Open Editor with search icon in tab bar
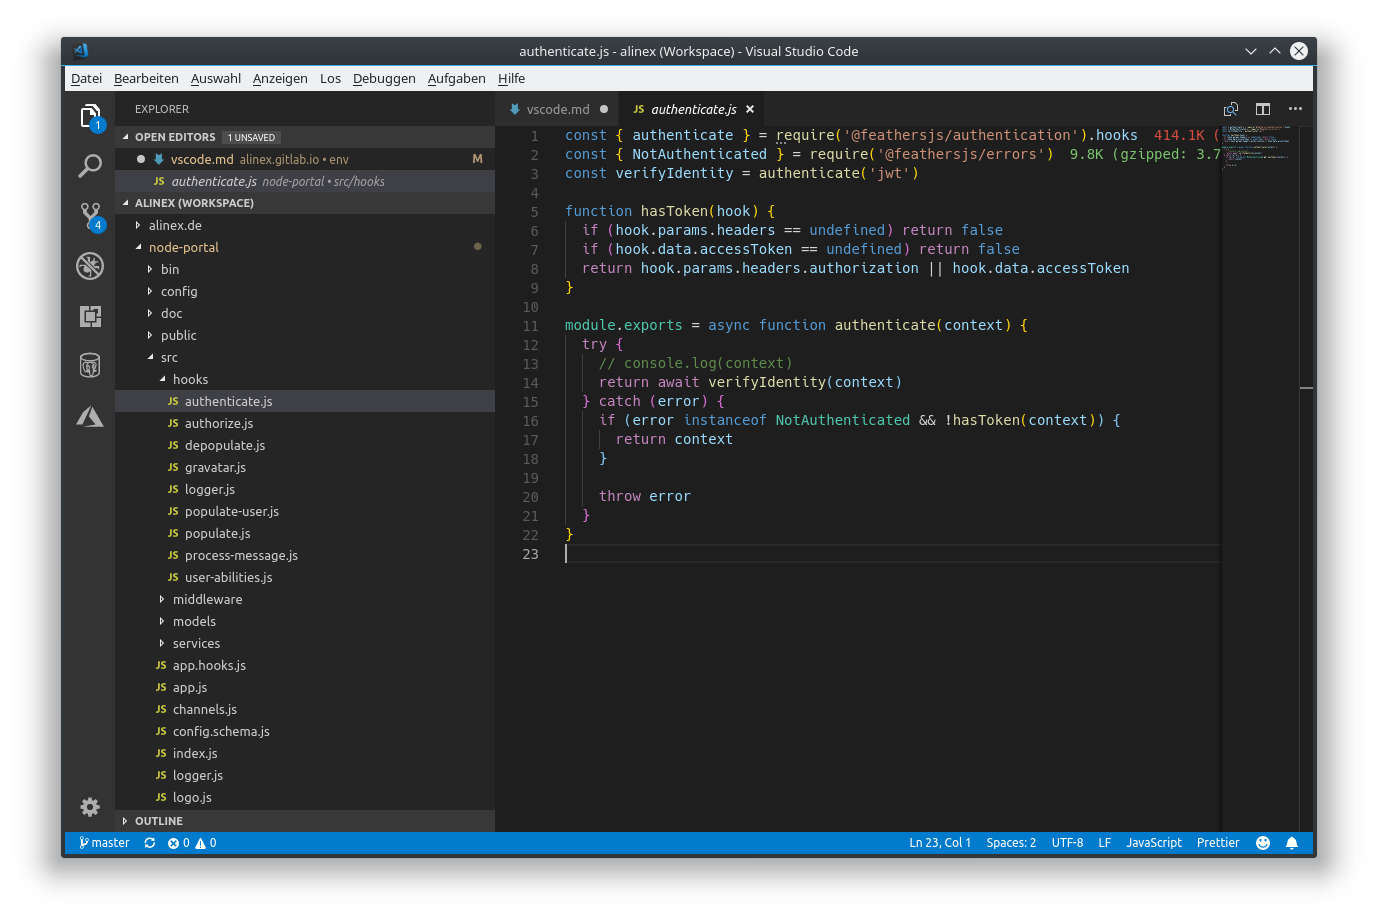 point(1229,109)
